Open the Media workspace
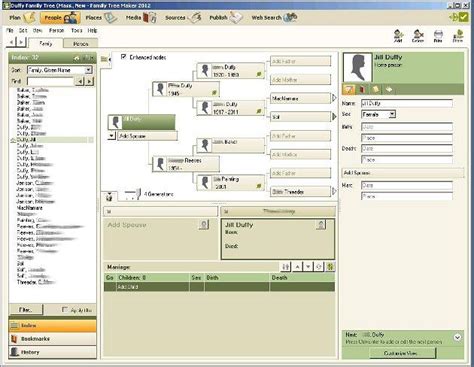Screen dimensions: 474x367 coord(141,18)
